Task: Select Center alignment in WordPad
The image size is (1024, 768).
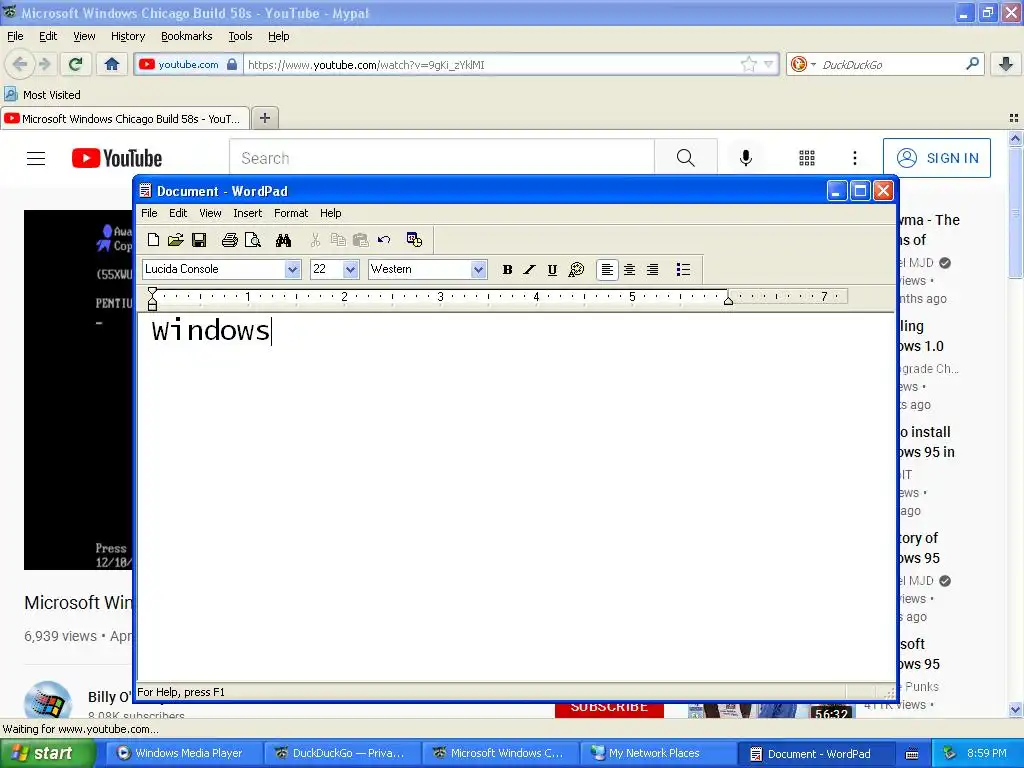Action: click(x=630, y=270)
